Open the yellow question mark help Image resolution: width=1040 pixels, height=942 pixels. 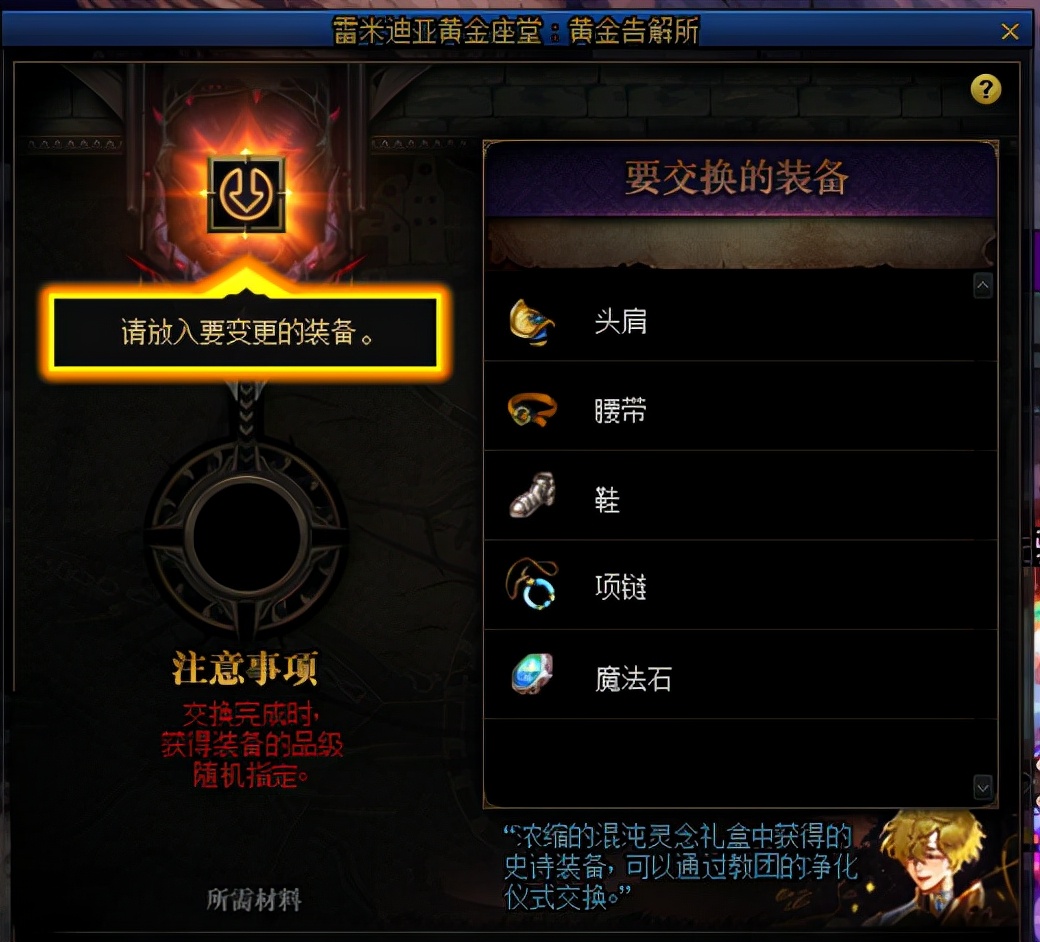986,89
